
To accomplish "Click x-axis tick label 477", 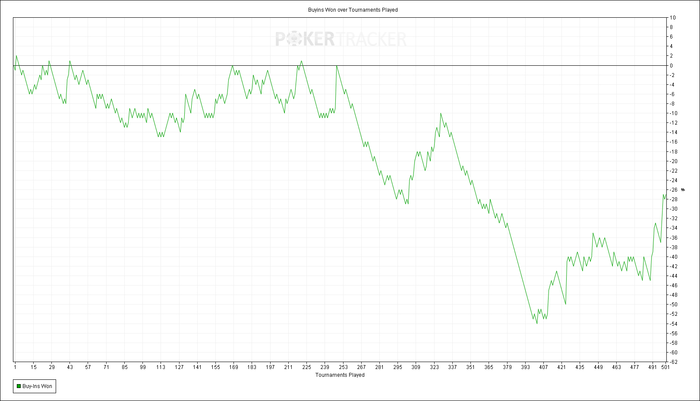I will point(634,367).
